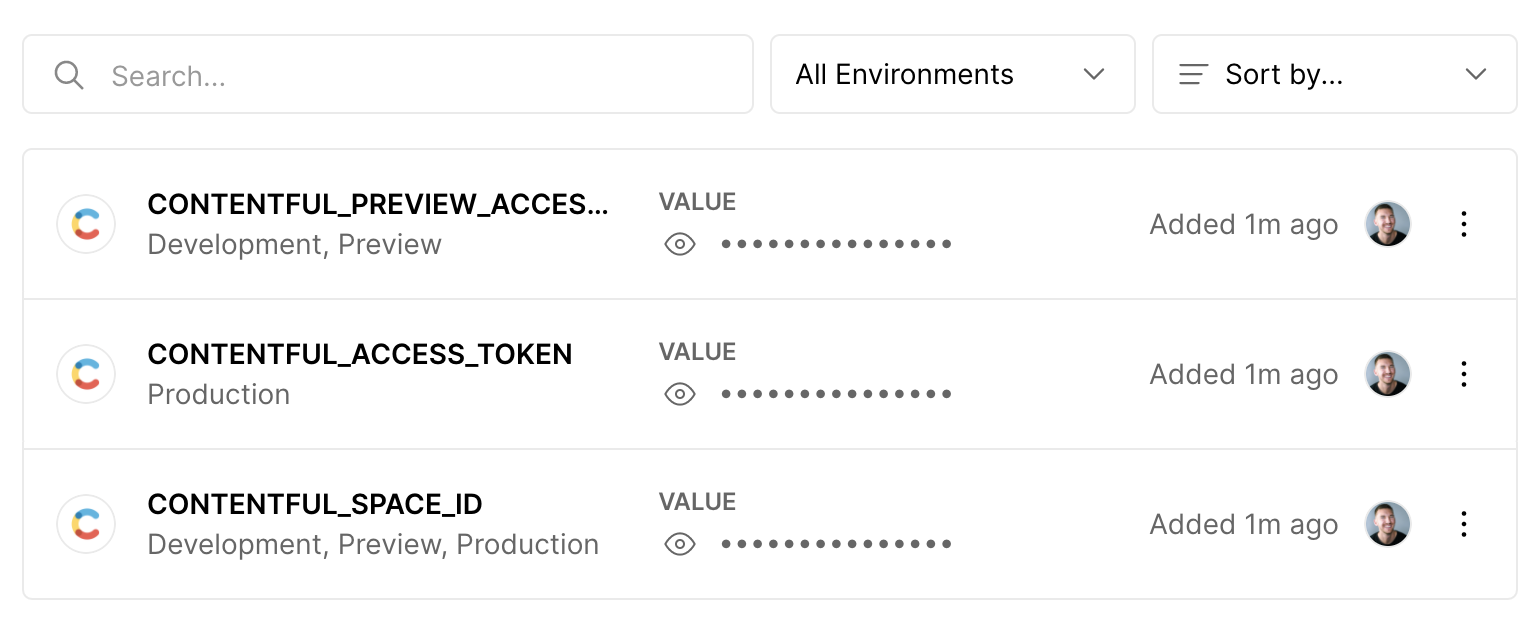Image resolution: width=1530 pixels, height=644 pixels.
Task: Open the kebab menu for CONTENTFUL_ACCESS_TOKEN
Action: pyautogui.click(x=1463, y=374)
